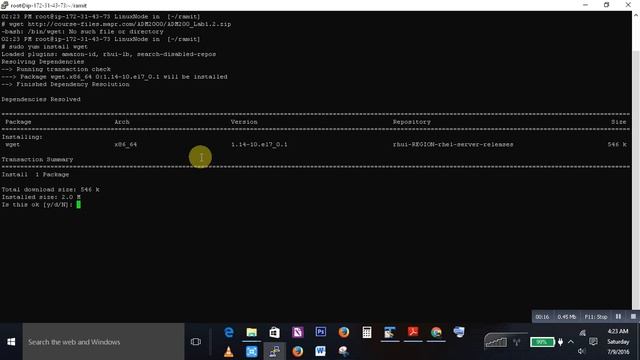Stop the screen recording with the square button
The width and height of the screenshot is (640, 360).
click(x=633, y=316)
